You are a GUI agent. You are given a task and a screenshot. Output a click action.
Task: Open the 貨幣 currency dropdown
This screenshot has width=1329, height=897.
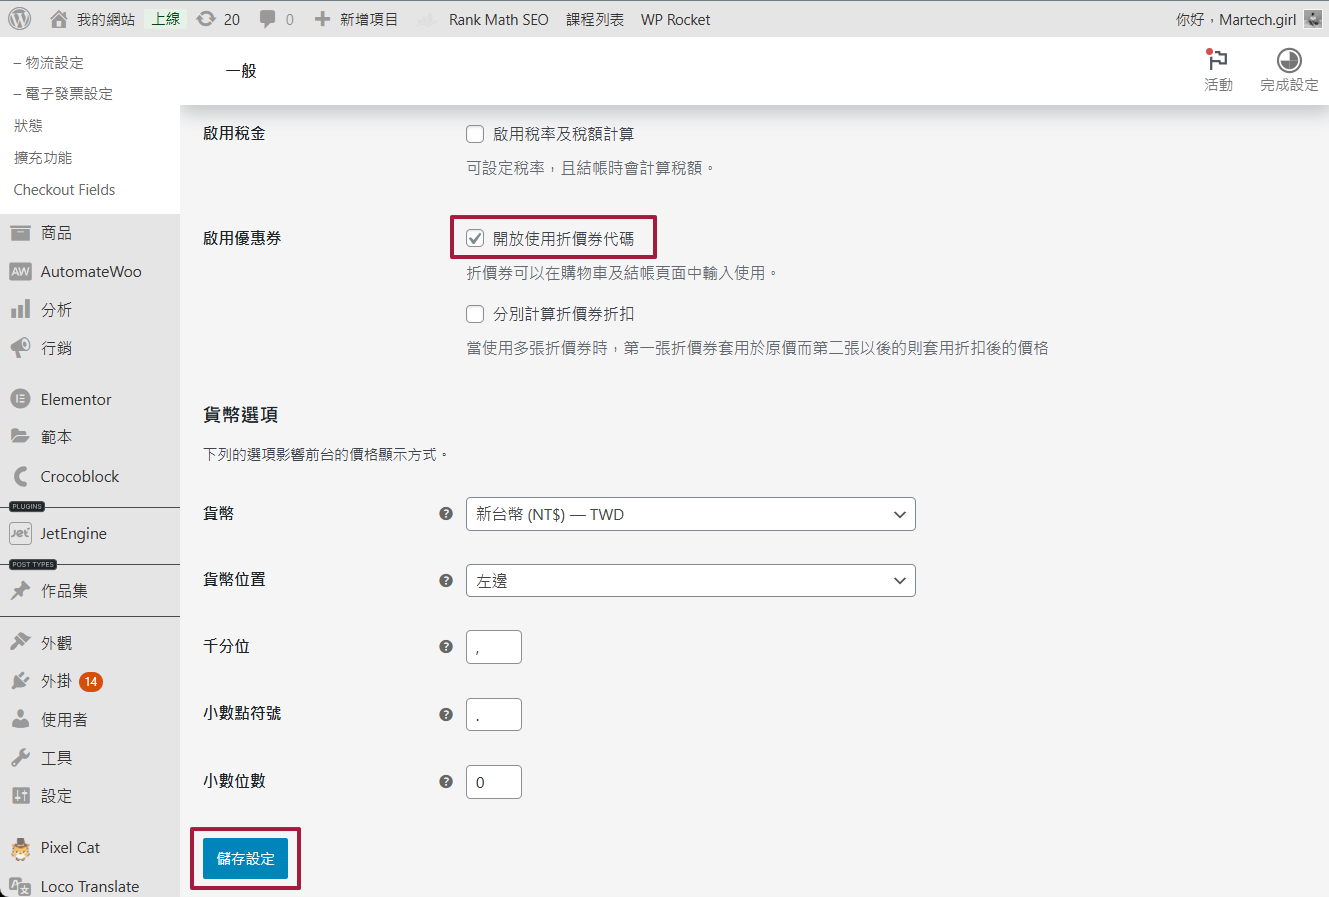(690, 514)
